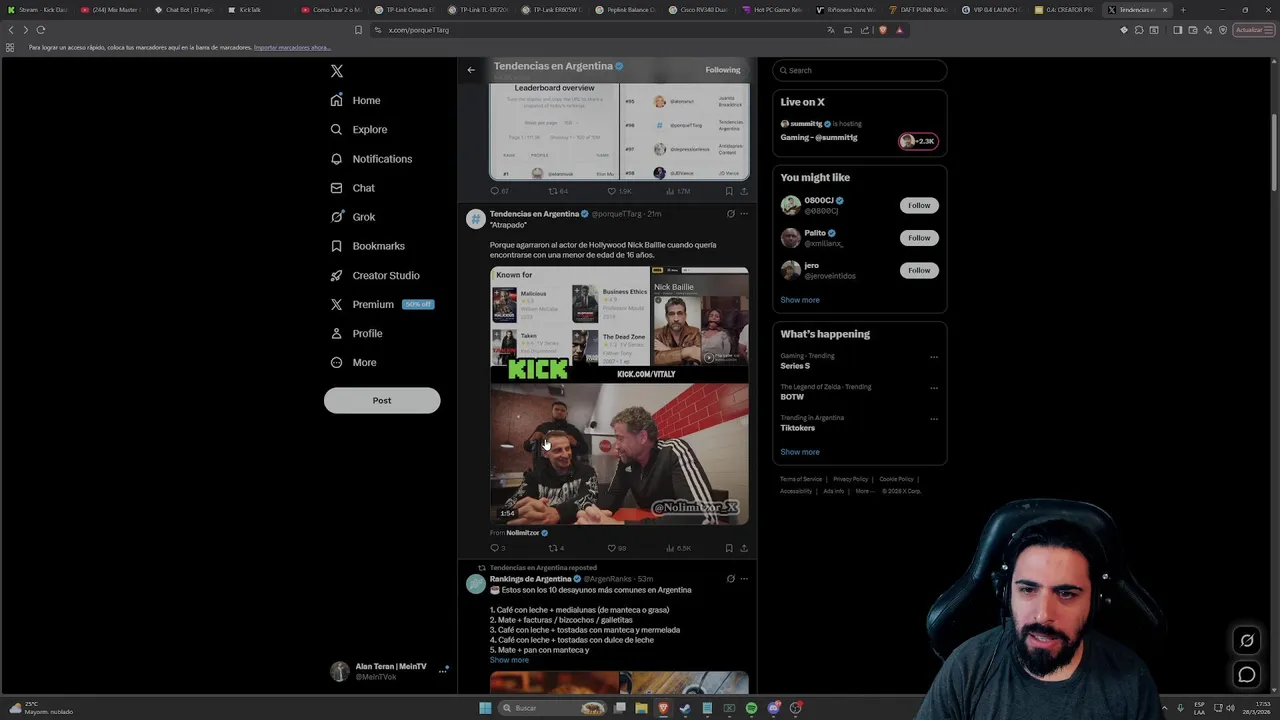Screen dimensions: 1280x720
Task: Click the X logo in the sidebar
Action: (337, 71)
